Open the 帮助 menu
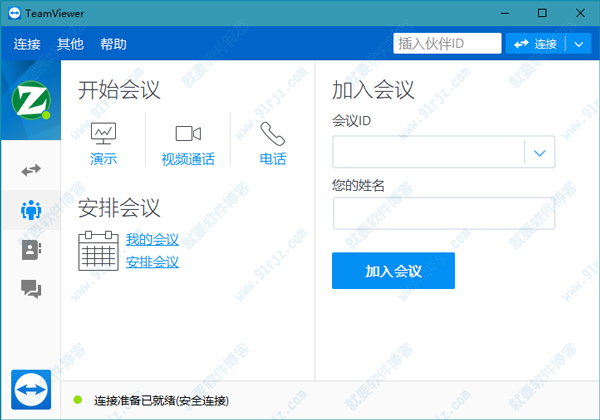 pos(113,44)
